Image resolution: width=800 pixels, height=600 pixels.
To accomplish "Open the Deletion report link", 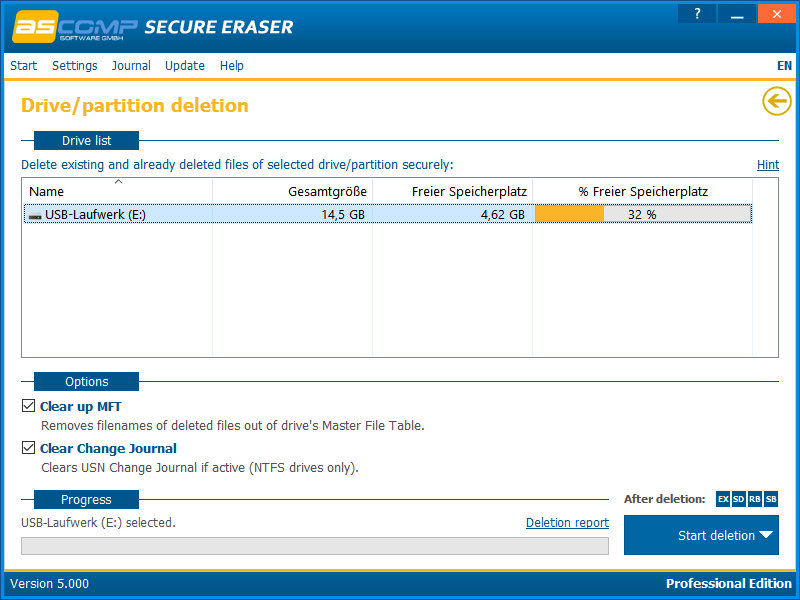I will pyautogui.click(x=567, y=523).
